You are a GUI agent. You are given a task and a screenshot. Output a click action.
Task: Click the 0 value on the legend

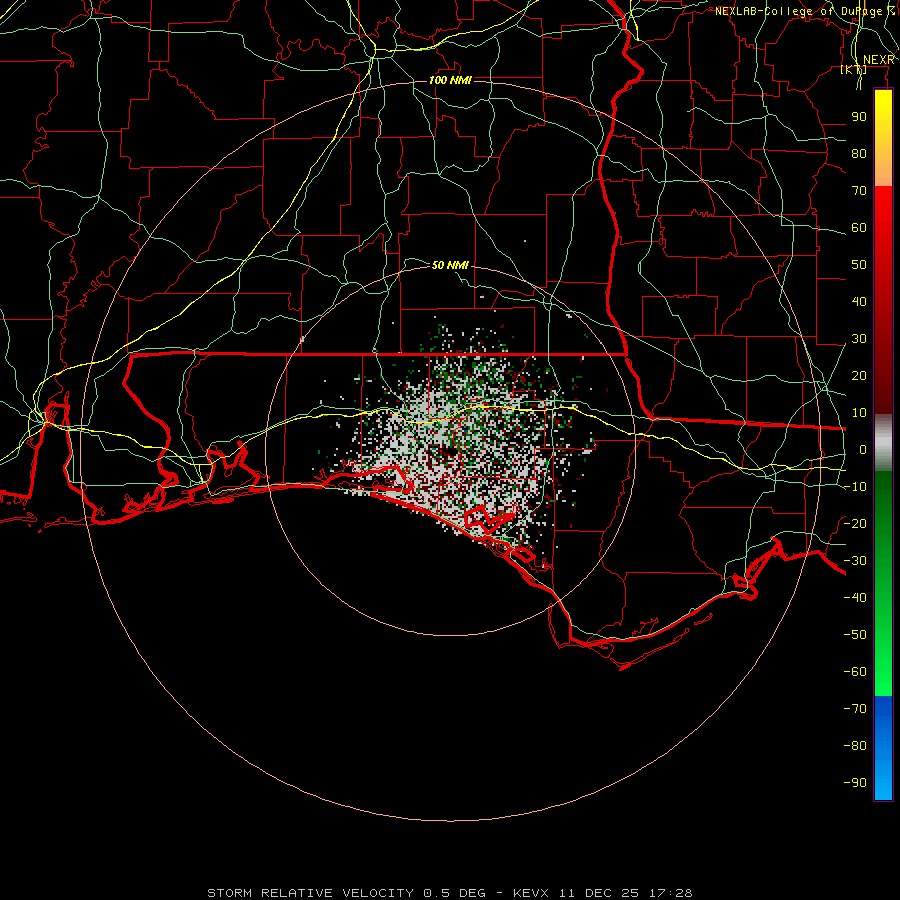(x=863, y=450)
